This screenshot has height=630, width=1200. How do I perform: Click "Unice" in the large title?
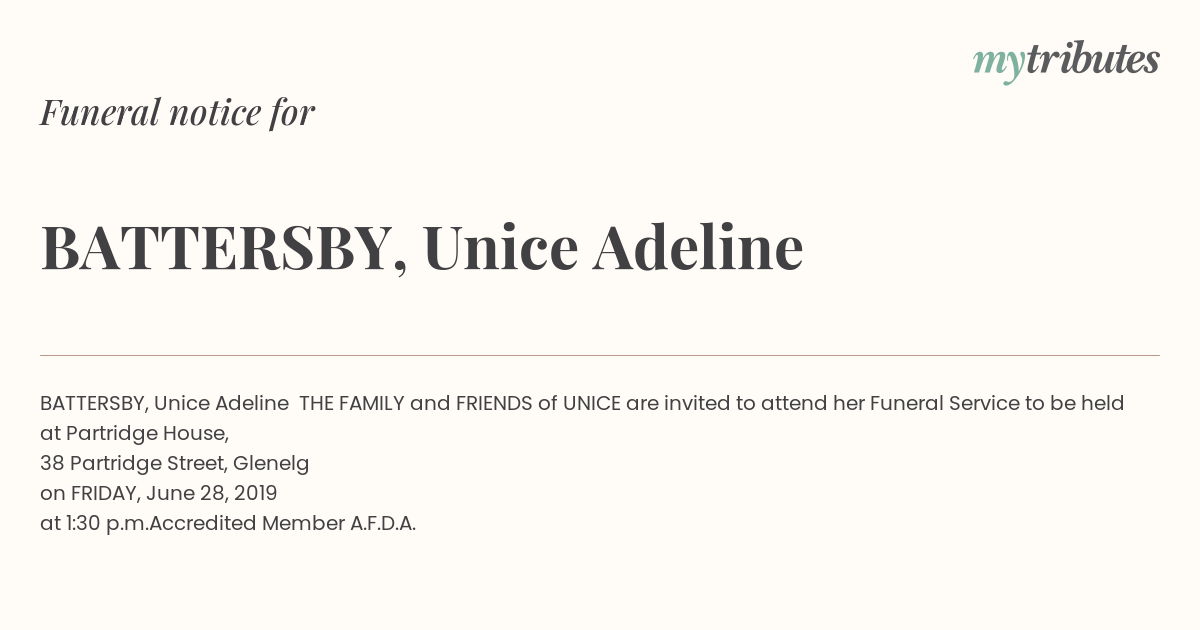coord(500,247)
